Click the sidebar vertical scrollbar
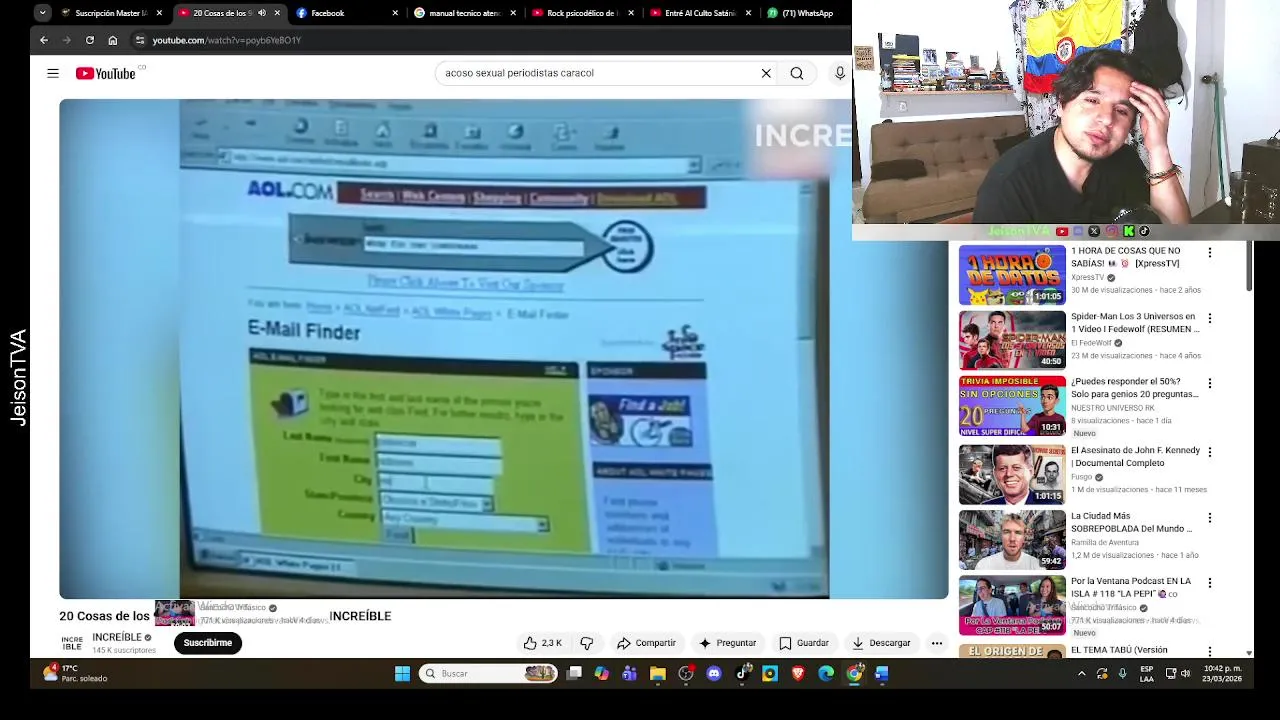 pos(1248,265)
